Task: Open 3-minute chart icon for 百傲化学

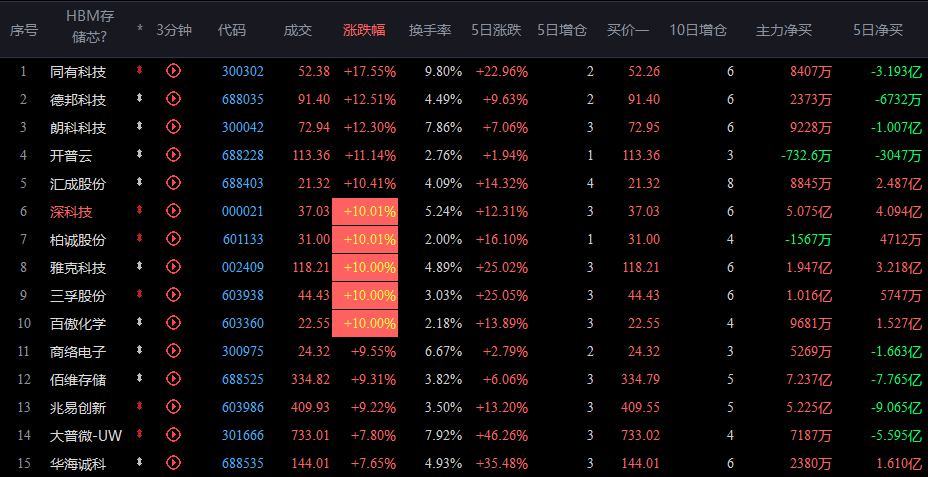Action: pos(173,323)
